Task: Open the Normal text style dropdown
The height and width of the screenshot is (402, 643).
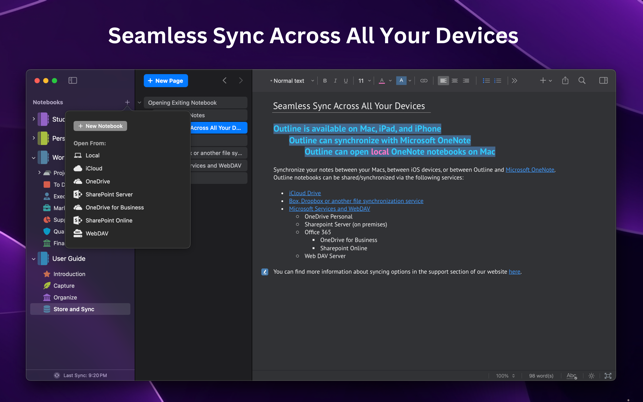Action: [x=292, y=81]
